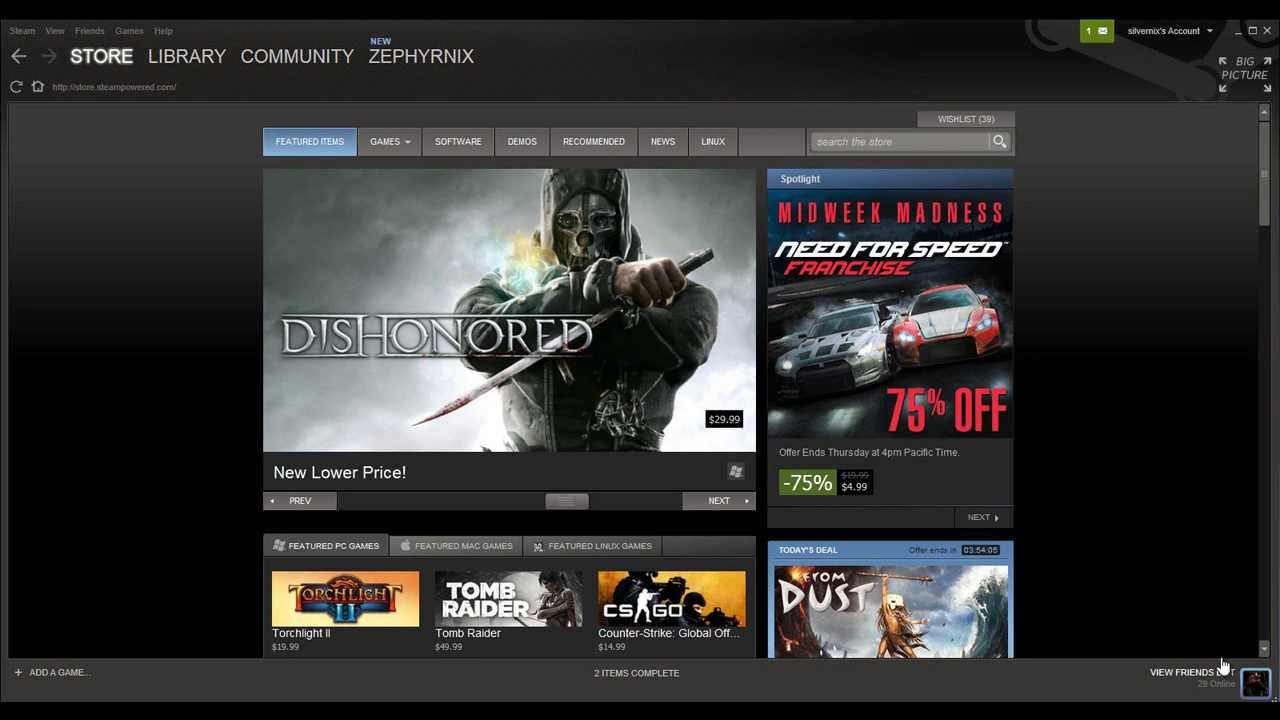
Task: Open the Tomb Raider thumbnail
Action: point(508,599)
